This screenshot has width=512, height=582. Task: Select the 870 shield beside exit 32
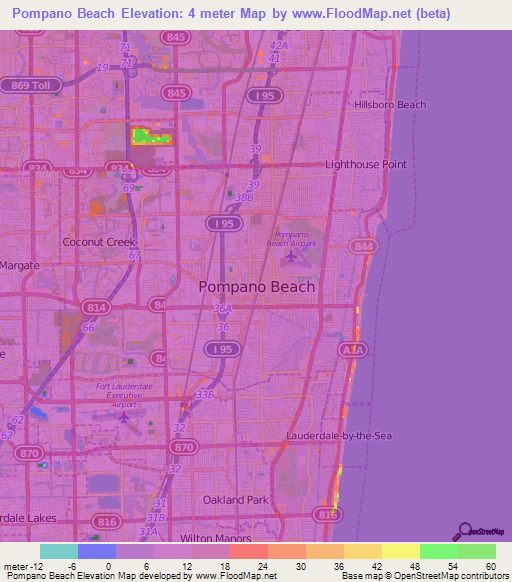coord(184,447)
